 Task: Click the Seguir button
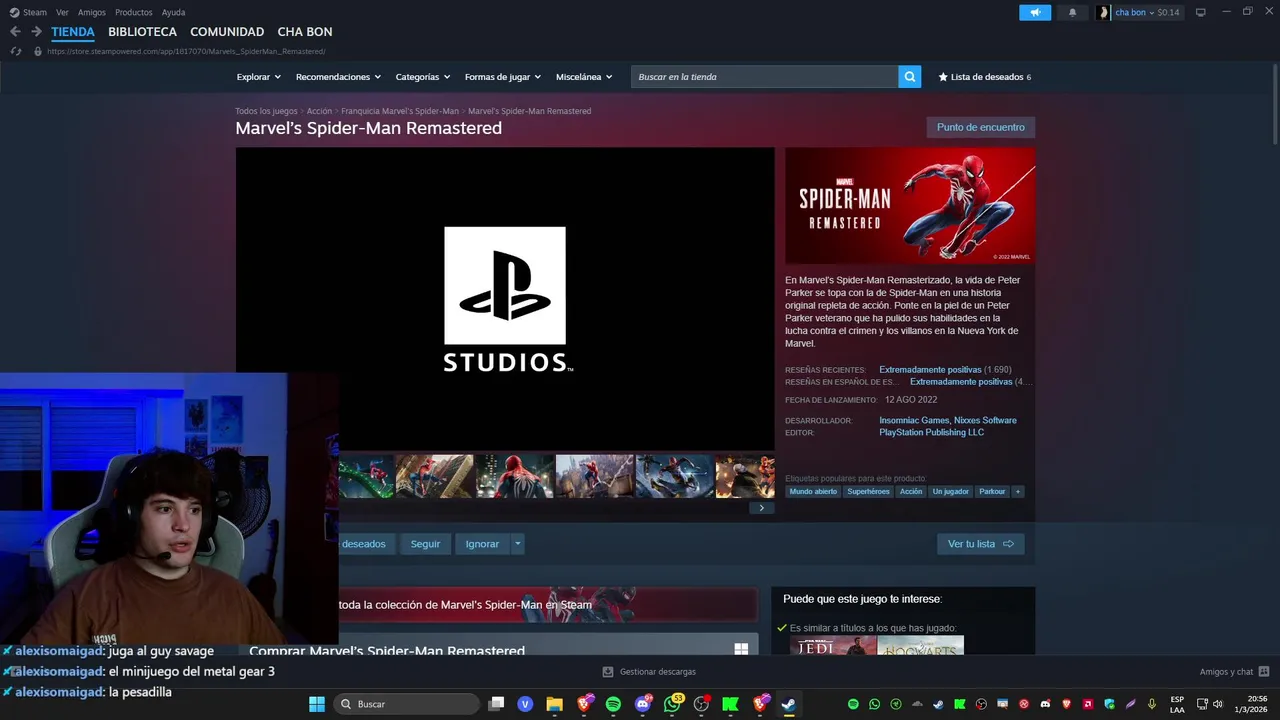pos(425,544)
